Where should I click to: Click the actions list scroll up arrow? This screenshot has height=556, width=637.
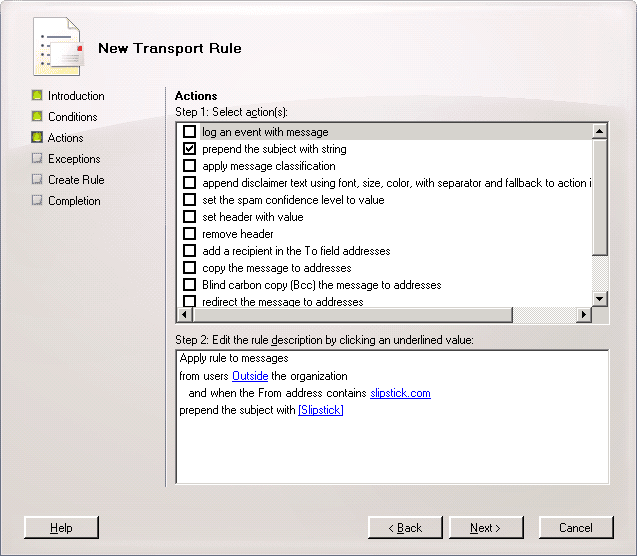[600, 131]
